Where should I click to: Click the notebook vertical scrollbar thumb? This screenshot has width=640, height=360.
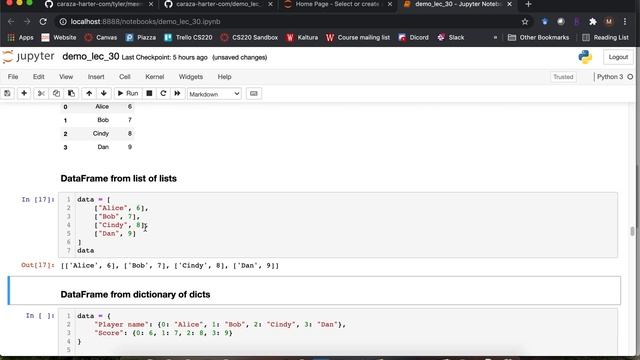point(633,231)
